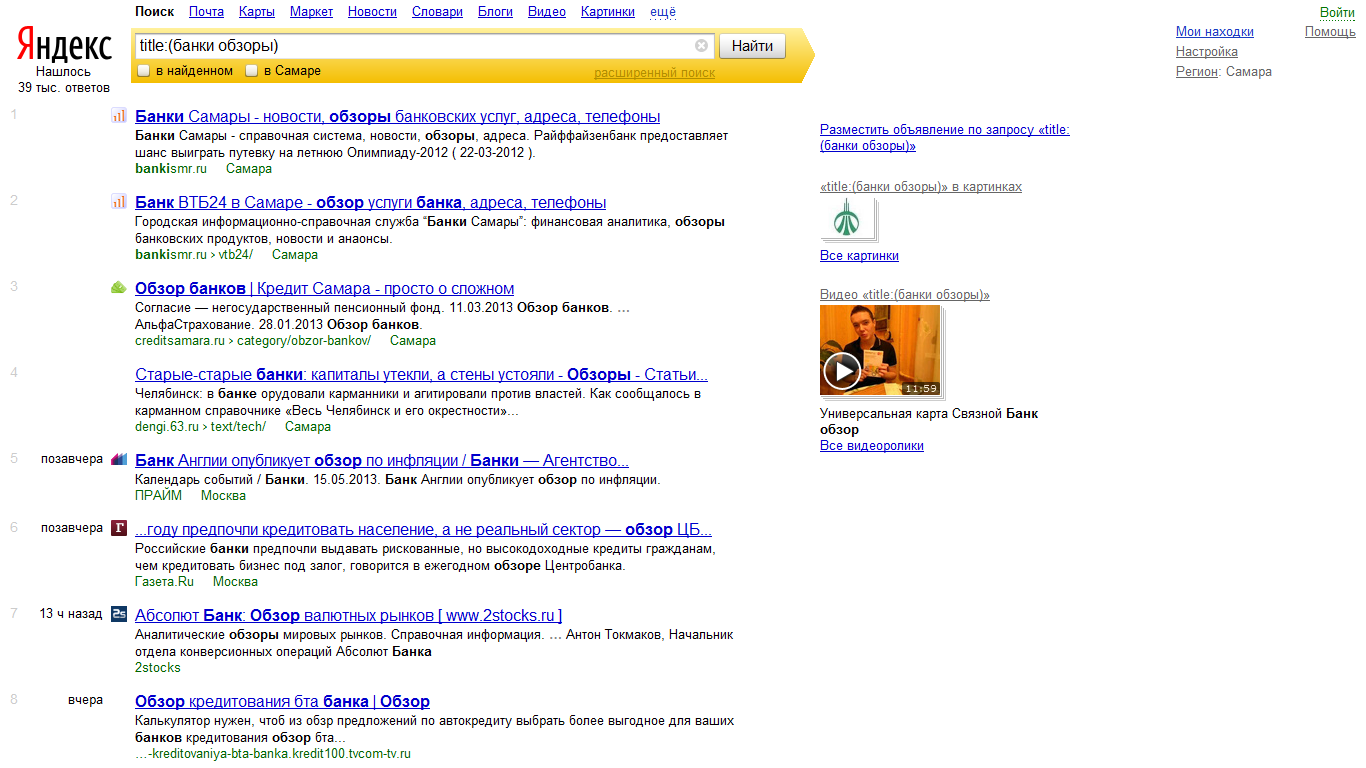Open result 'Обзор банков | Кредит Самара'
The height and width of the screenshot is (768, 1366).
pyautogui.click(x=324, y=288)
